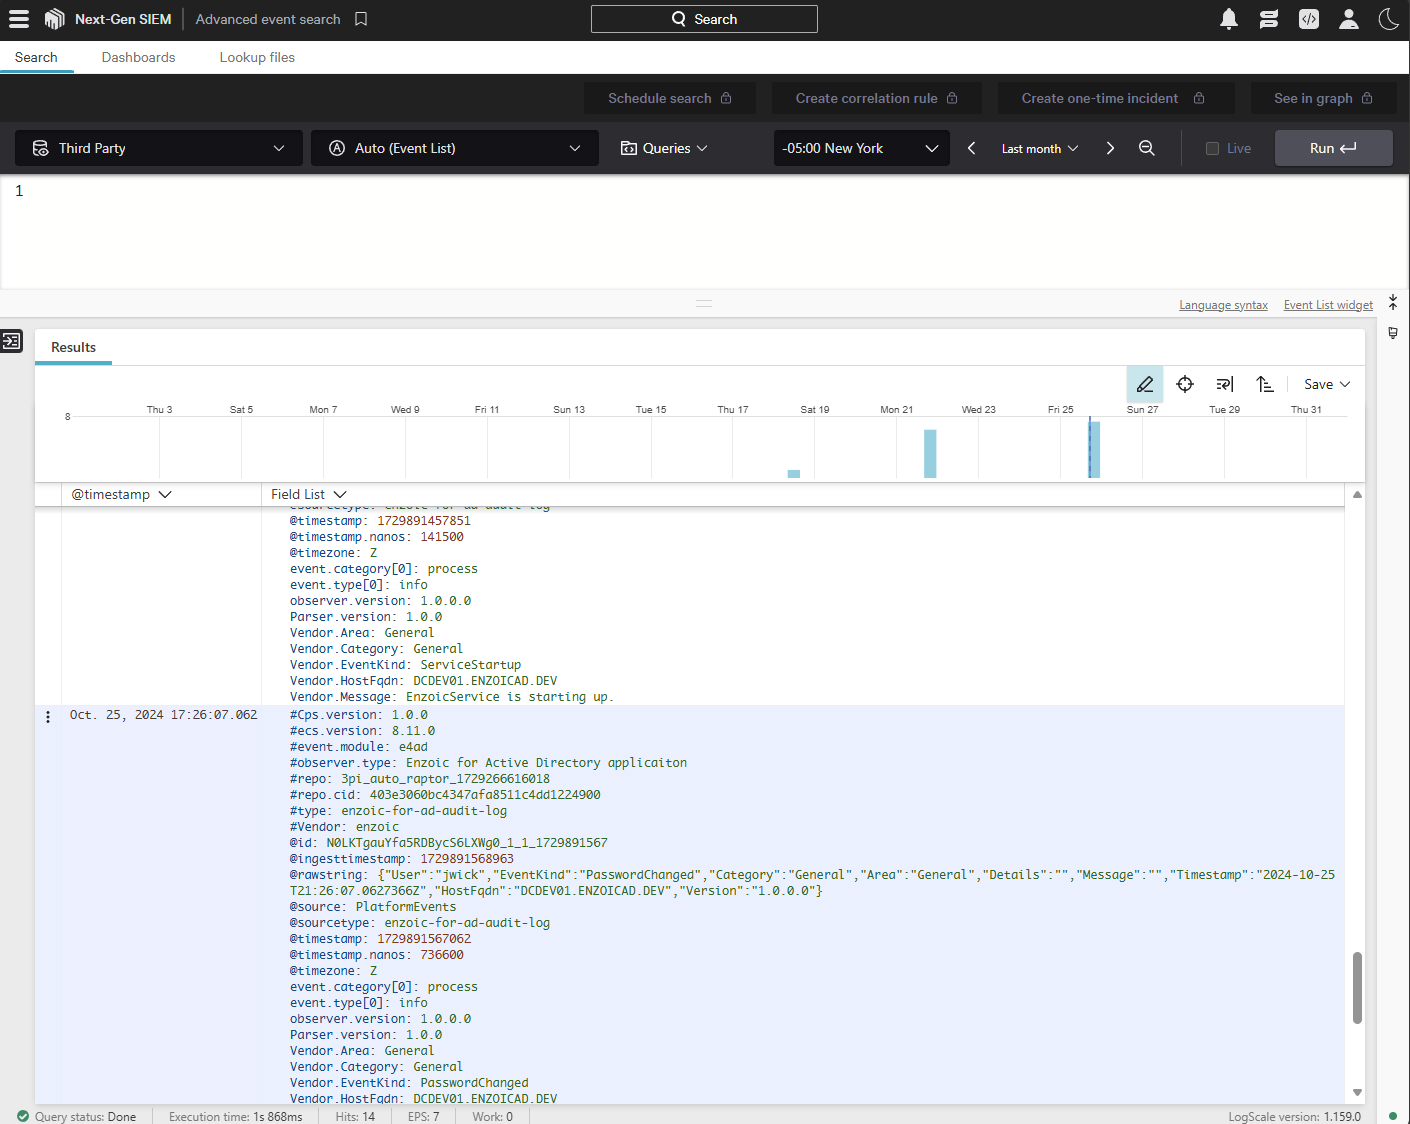Collapse the query editor pane icon
The height and width of the screenshot is (1124, 1410).
(1393, 302)
